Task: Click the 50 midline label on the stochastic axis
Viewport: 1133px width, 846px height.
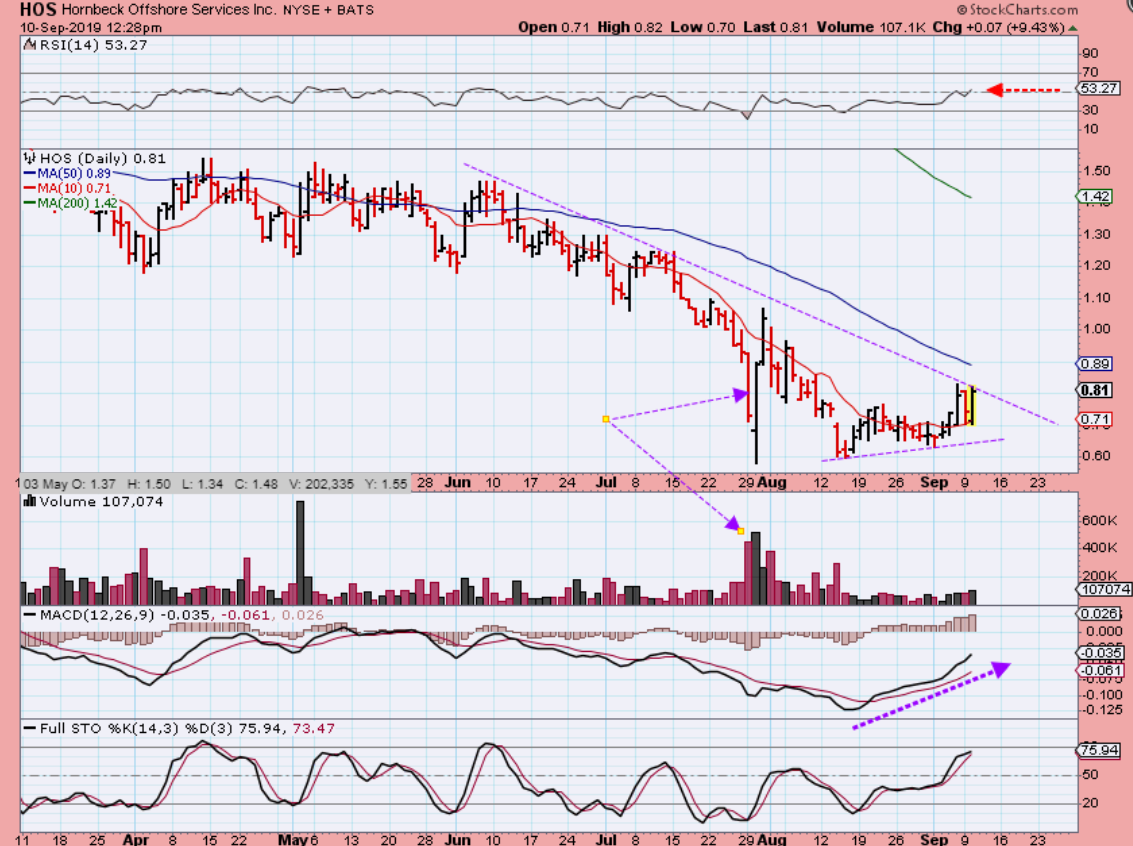Action: [x=1090, y=775]
